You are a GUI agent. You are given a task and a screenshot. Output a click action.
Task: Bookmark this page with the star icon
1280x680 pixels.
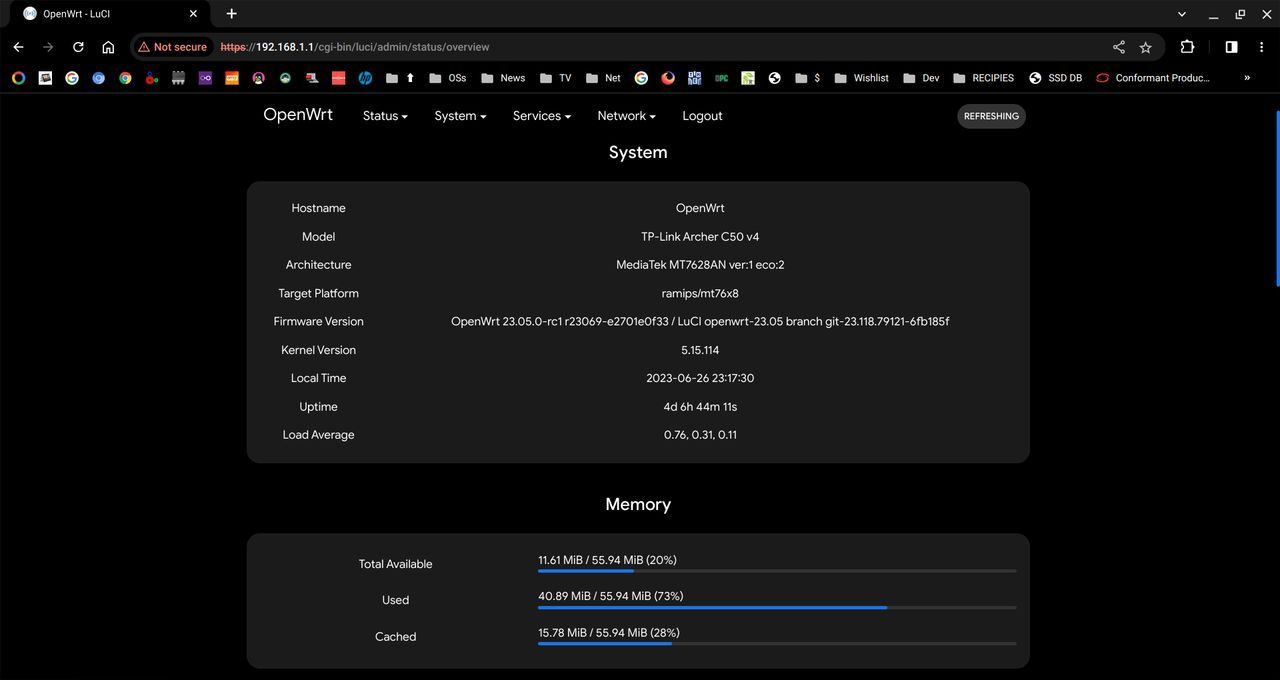click(x=1146, y=47)
